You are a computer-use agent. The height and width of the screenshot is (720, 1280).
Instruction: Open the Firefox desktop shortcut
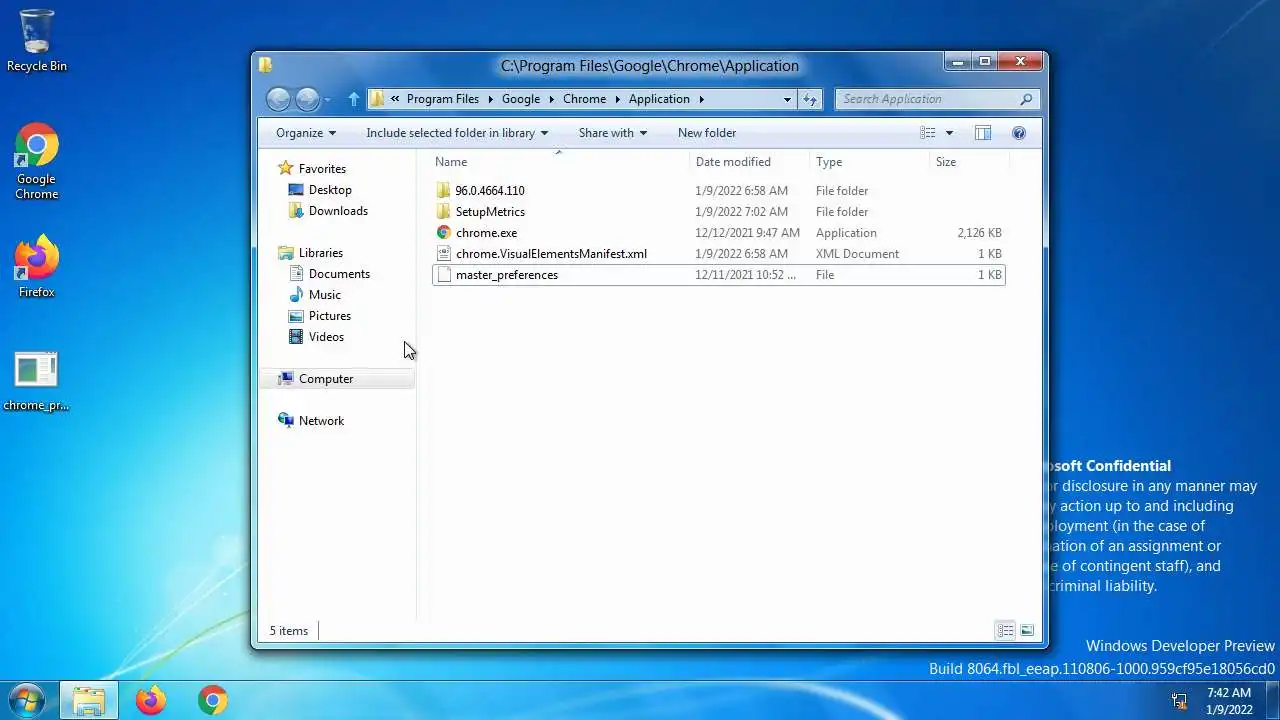click(37, 267)
